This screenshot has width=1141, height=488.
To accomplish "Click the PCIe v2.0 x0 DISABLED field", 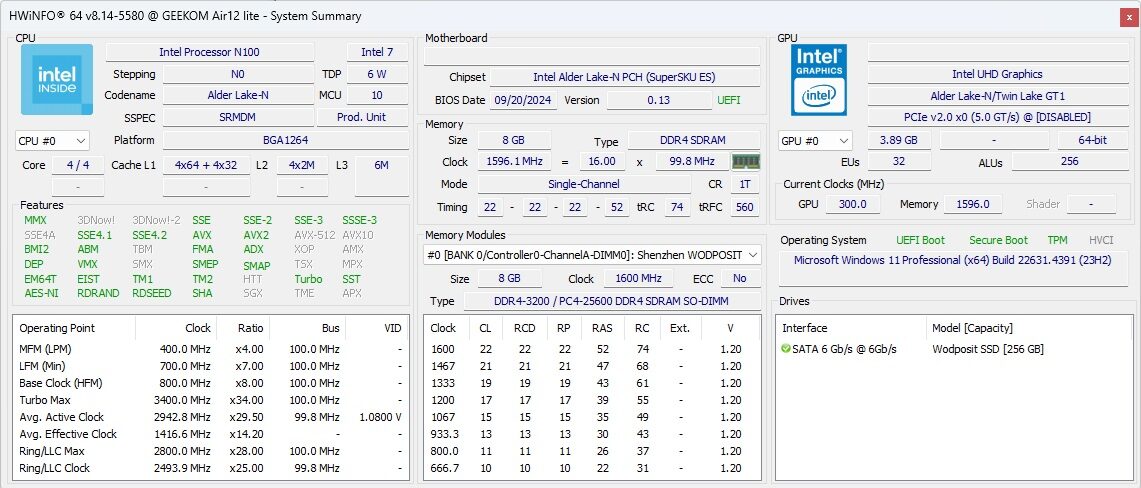I will 997,117.
